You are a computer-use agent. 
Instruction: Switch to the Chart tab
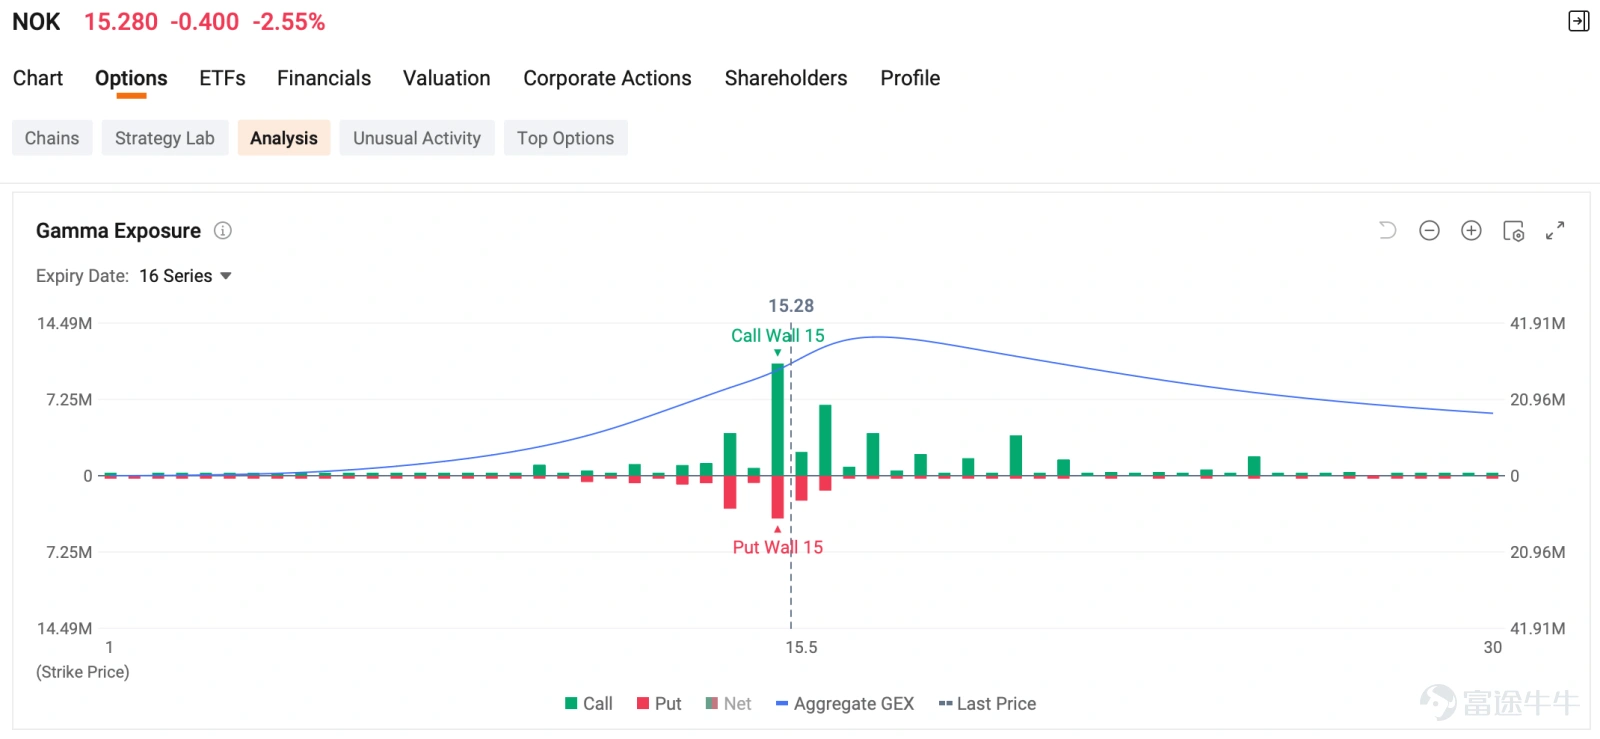pos(38,78)
